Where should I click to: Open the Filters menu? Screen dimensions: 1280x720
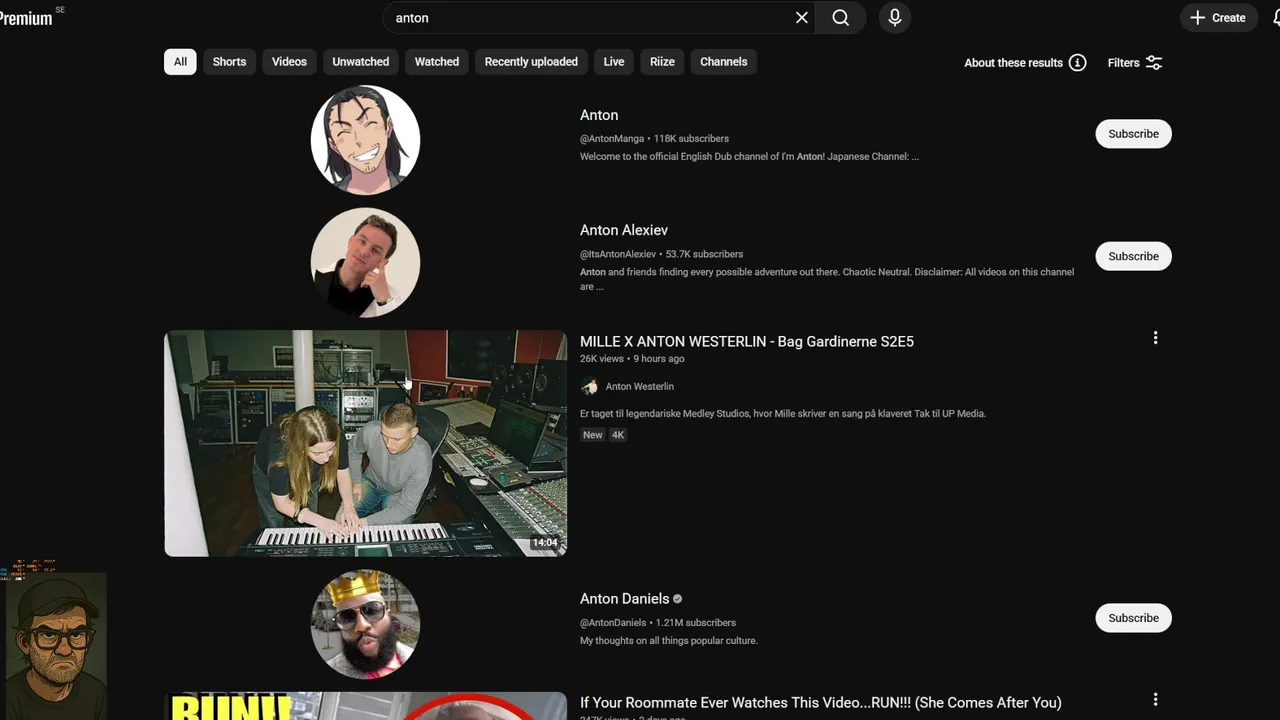[1135, 63]
